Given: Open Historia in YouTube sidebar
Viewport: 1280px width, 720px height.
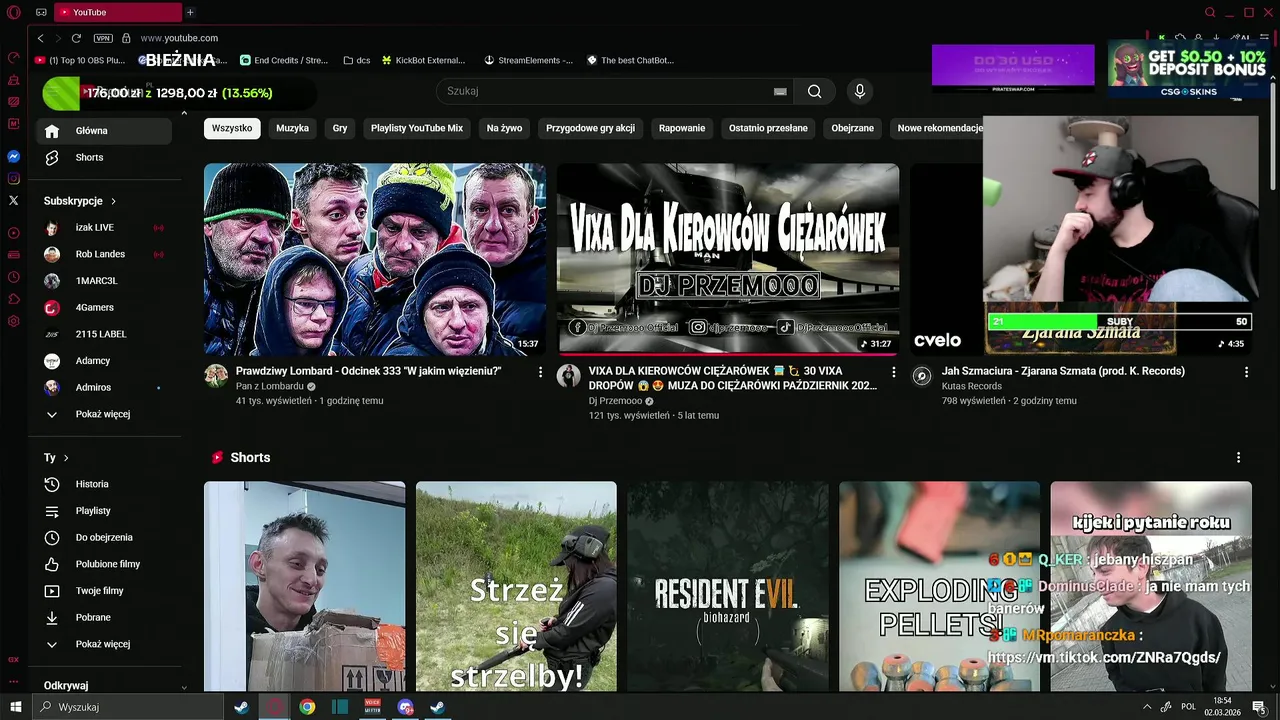Looking at the screenshot, I should [106, 484].
